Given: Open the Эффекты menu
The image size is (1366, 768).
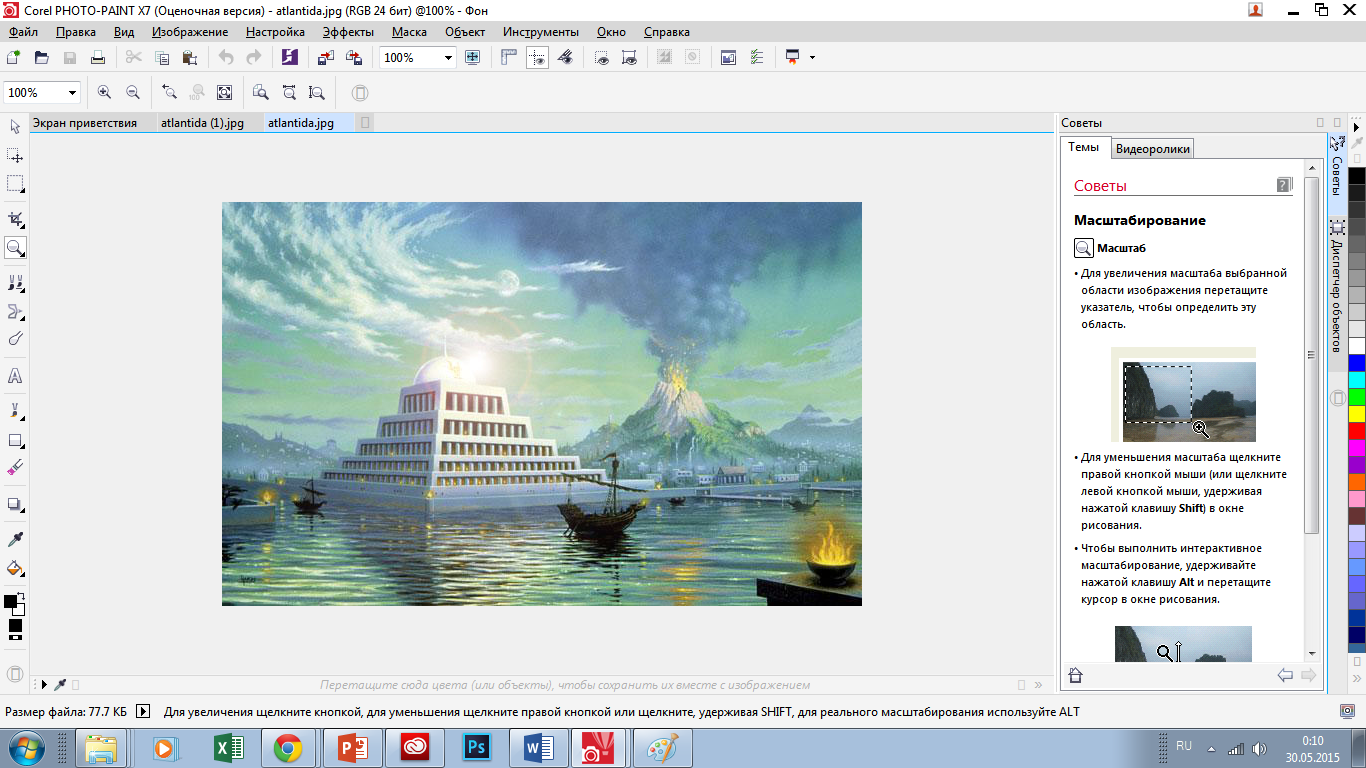Looking at the screenshot, I should click(348, 32).
